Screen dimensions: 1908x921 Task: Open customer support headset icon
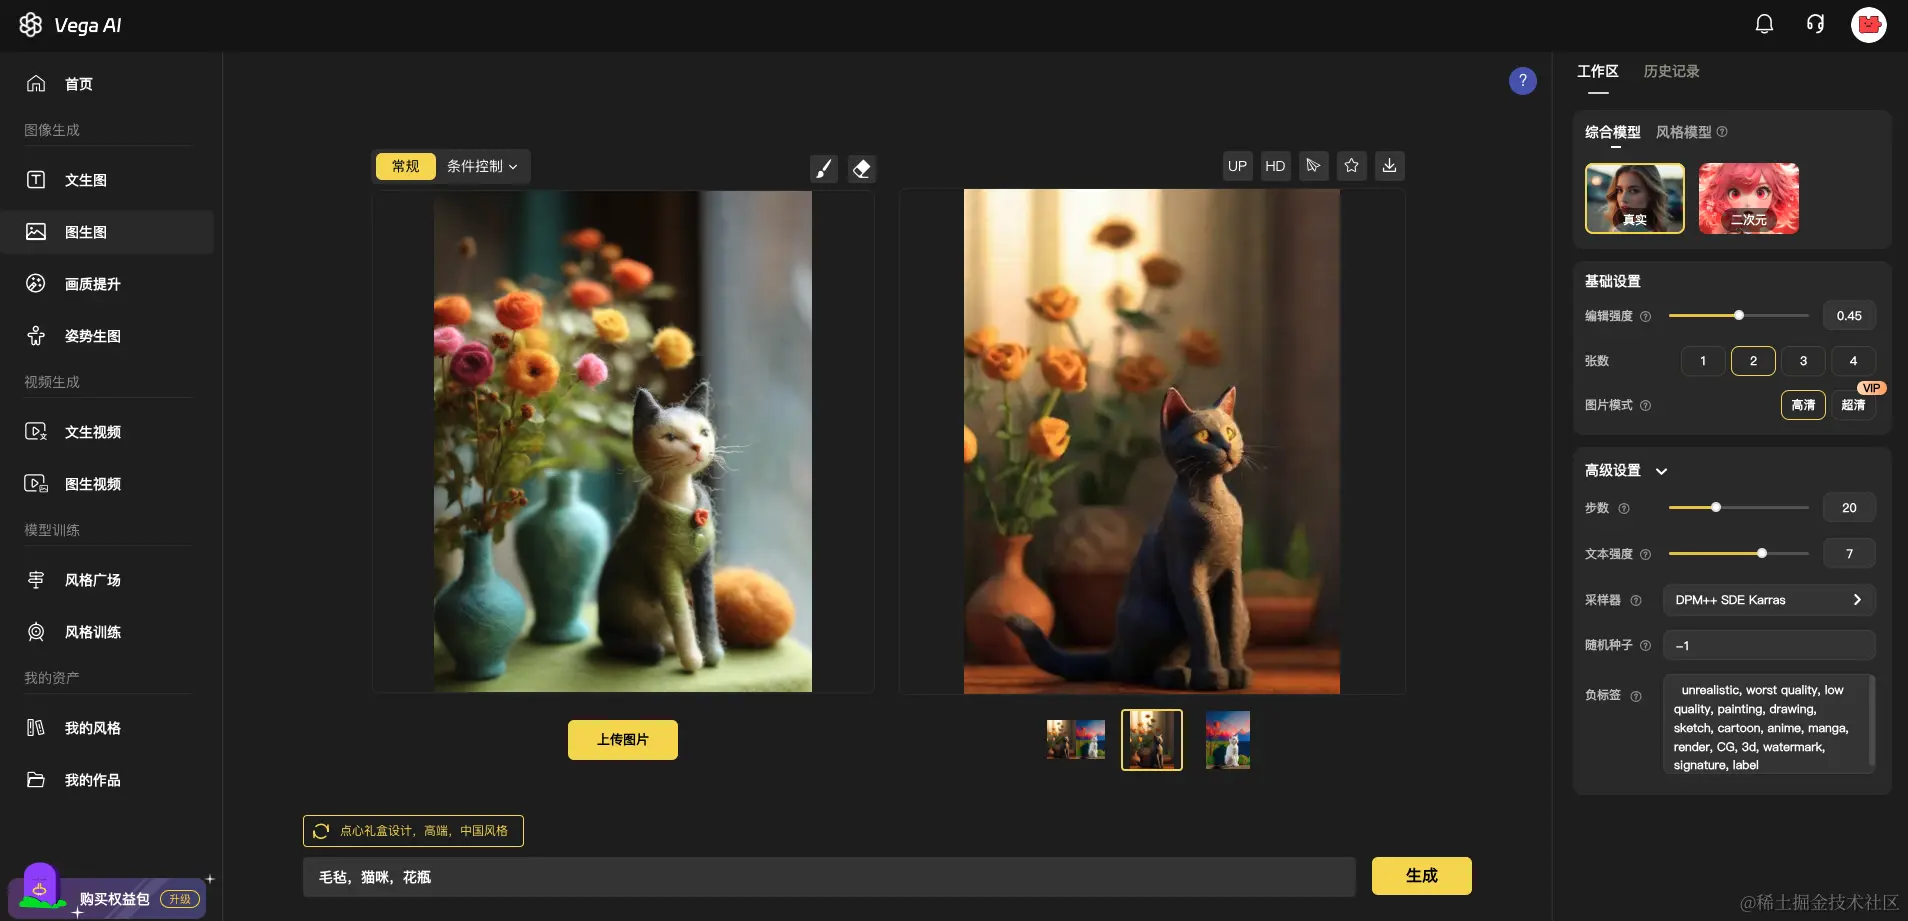tap(1815, 24)
